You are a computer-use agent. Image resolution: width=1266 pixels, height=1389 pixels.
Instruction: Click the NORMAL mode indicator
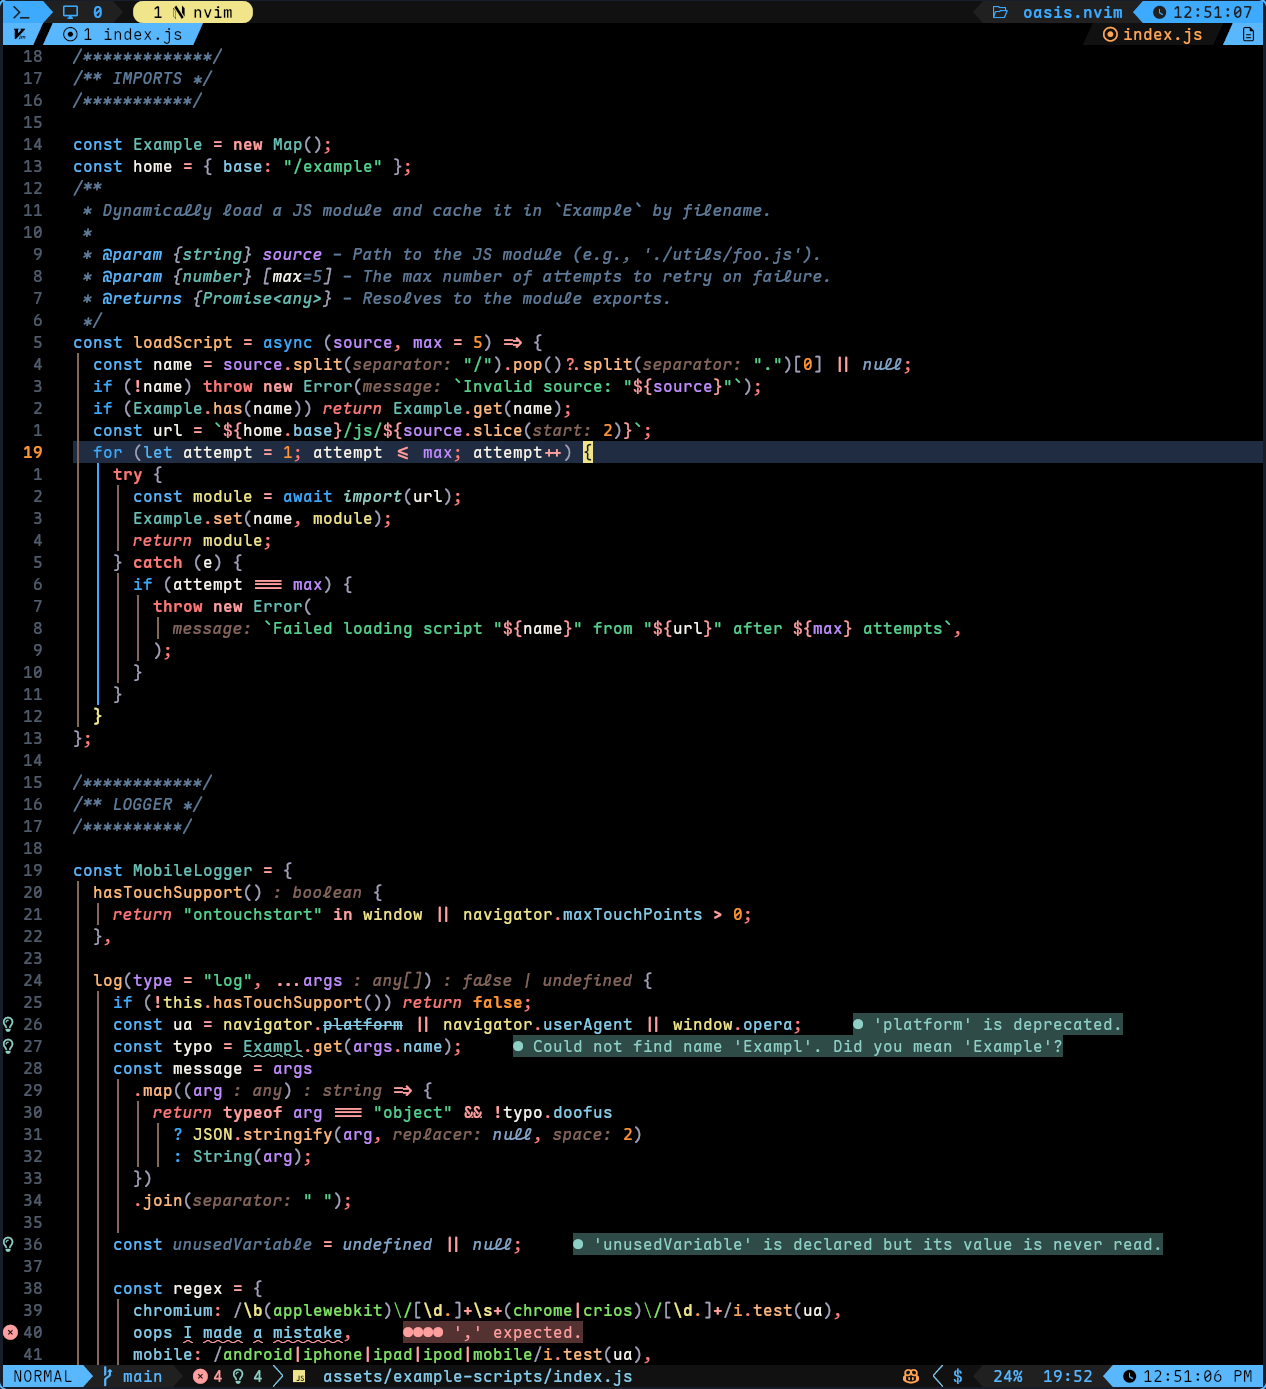[x=43, y=1376]
